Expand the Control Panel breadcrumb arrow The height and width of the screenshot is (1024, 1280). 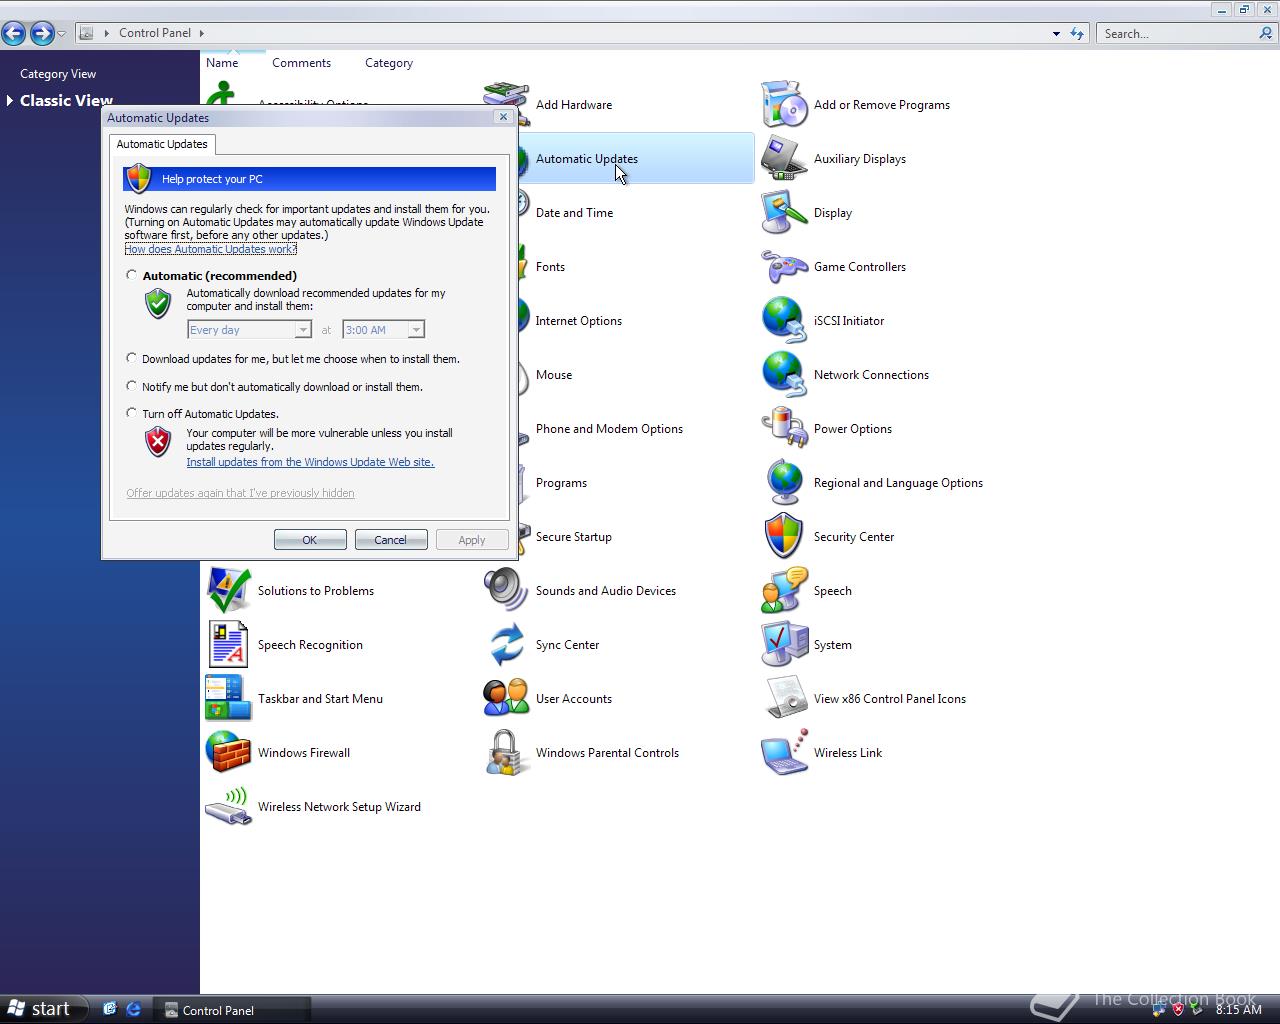coord(202,33)
